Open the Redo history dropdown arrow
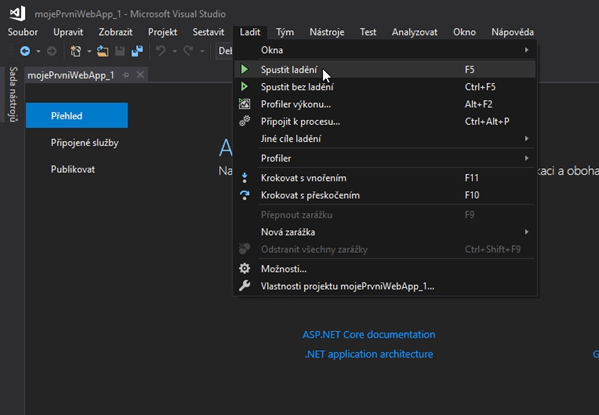 tap(202, 51)
